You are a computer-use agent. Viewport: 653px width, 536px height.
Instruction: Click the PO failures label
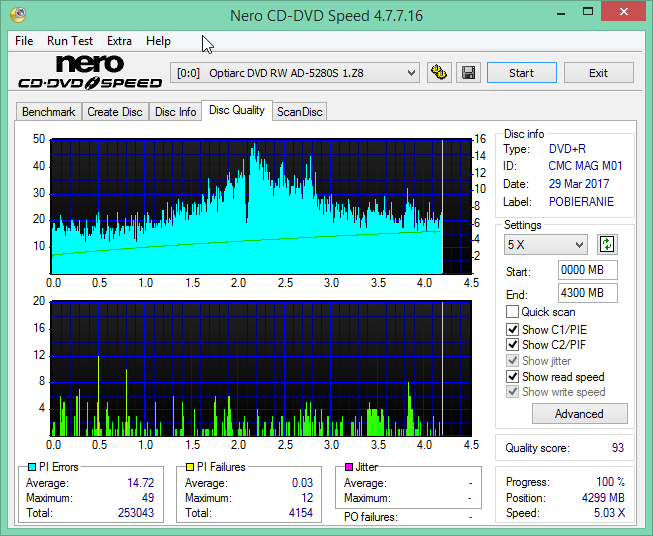click(371, 517)
